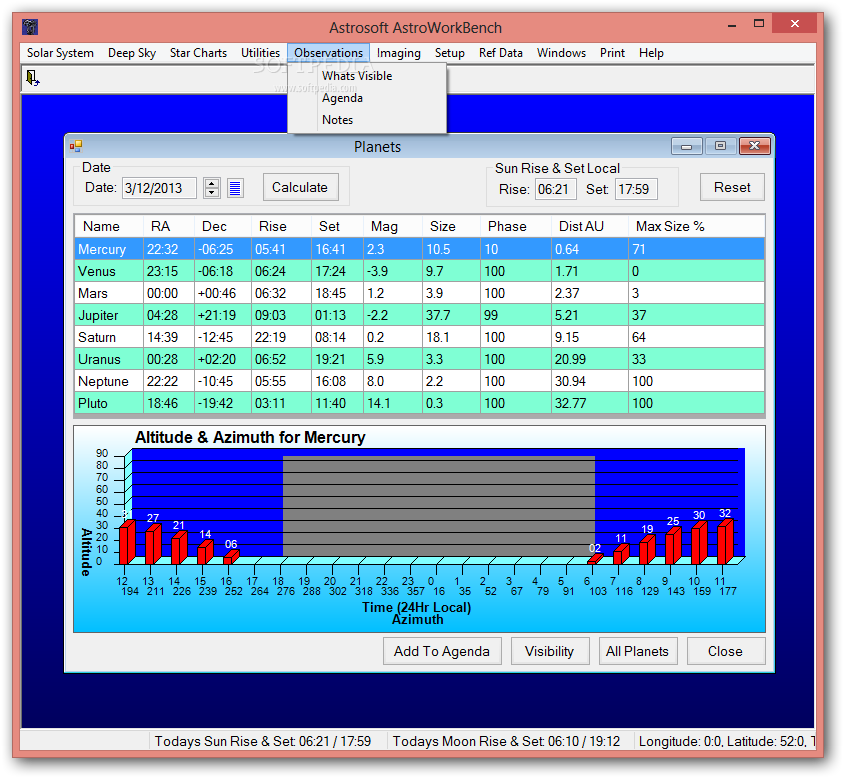This screenshot has width=844, height=778.
Task: Select the Uranus row
Action: tap(419, 360)
